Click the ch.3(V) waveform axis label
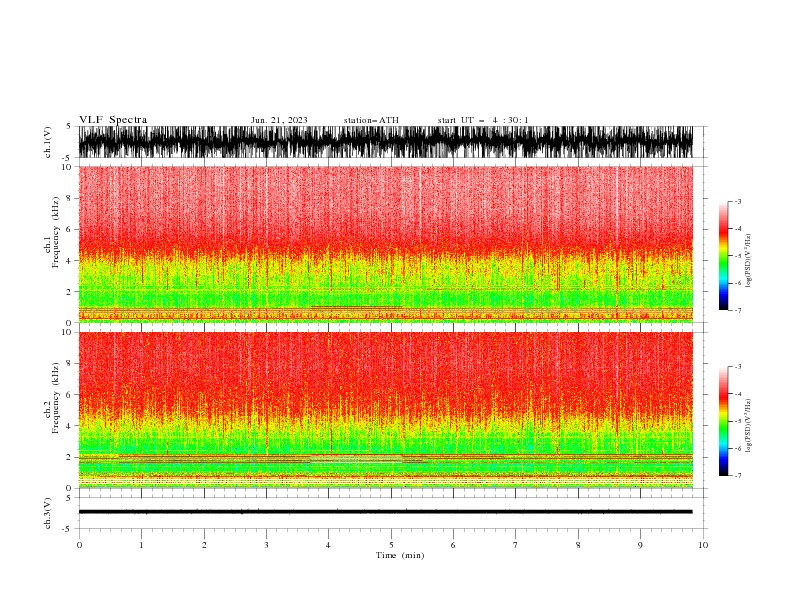Screen dimensions: 792x612 pyautogui.click(x=48, y=513)
